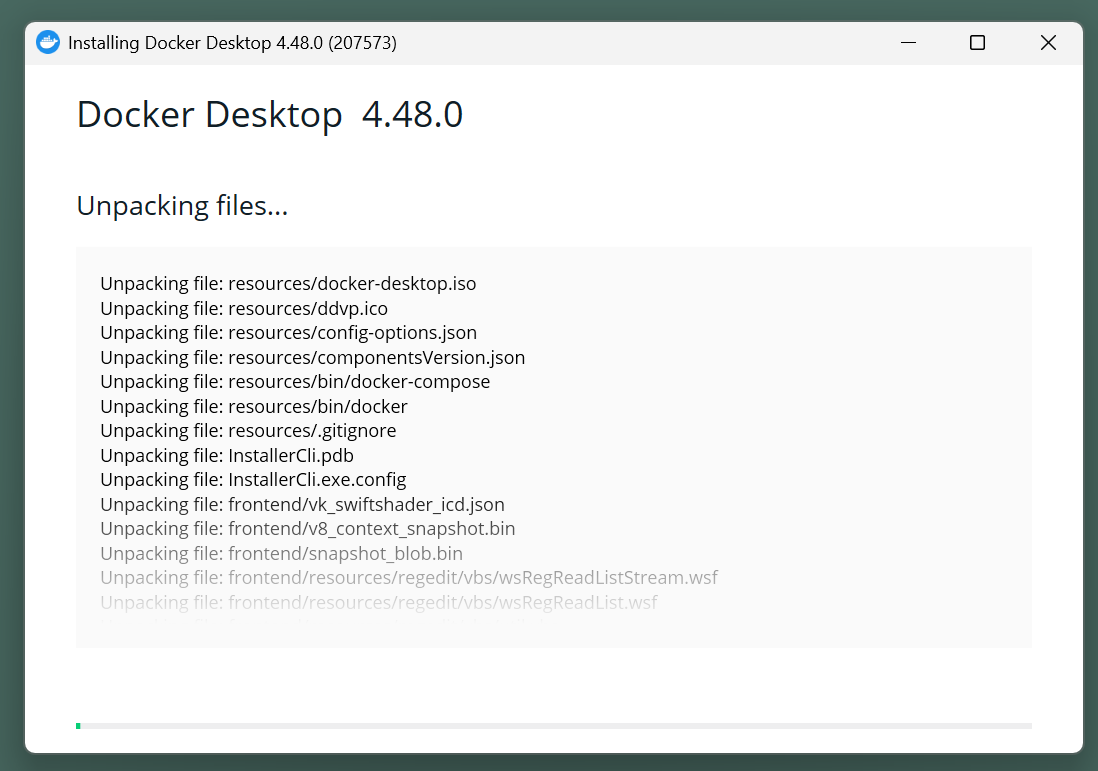1098x771 pixels.
Task: Click the Docker Desktop 4.48.0 heading
Action: tap(269, 115)
